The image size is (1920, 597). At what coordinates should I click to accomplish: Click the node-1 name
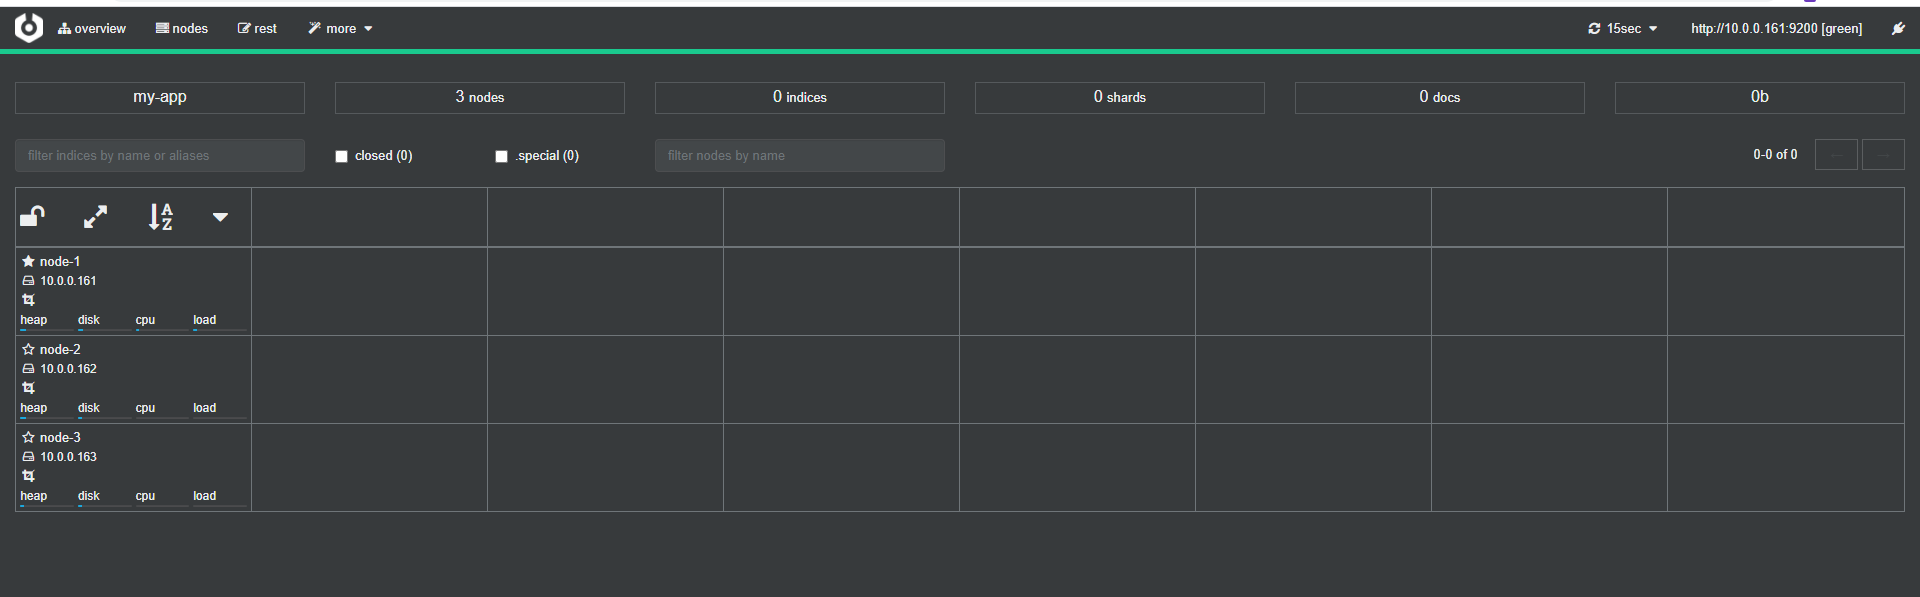tap(60, 262)
